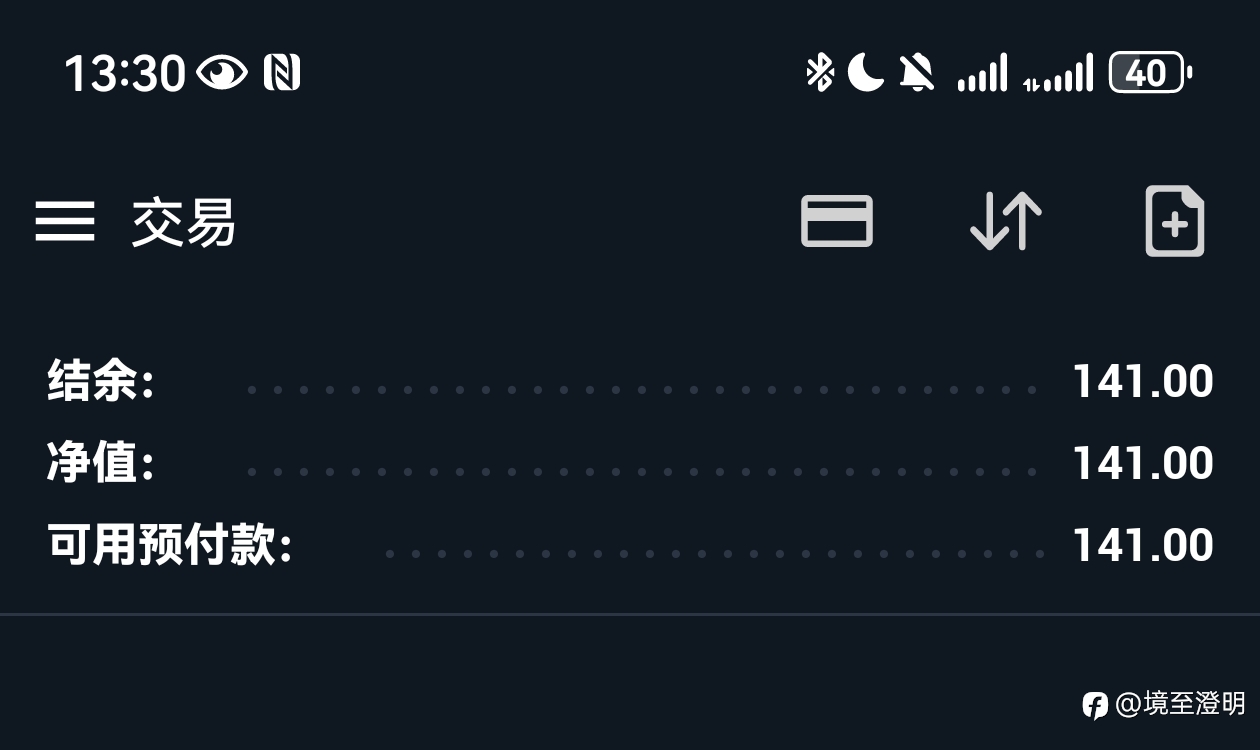Image resolution: width=1260 pixels, height=750 pixels.
Task: Tap the 可用预付款 amount 141.00
Action: coord(1143,545)
